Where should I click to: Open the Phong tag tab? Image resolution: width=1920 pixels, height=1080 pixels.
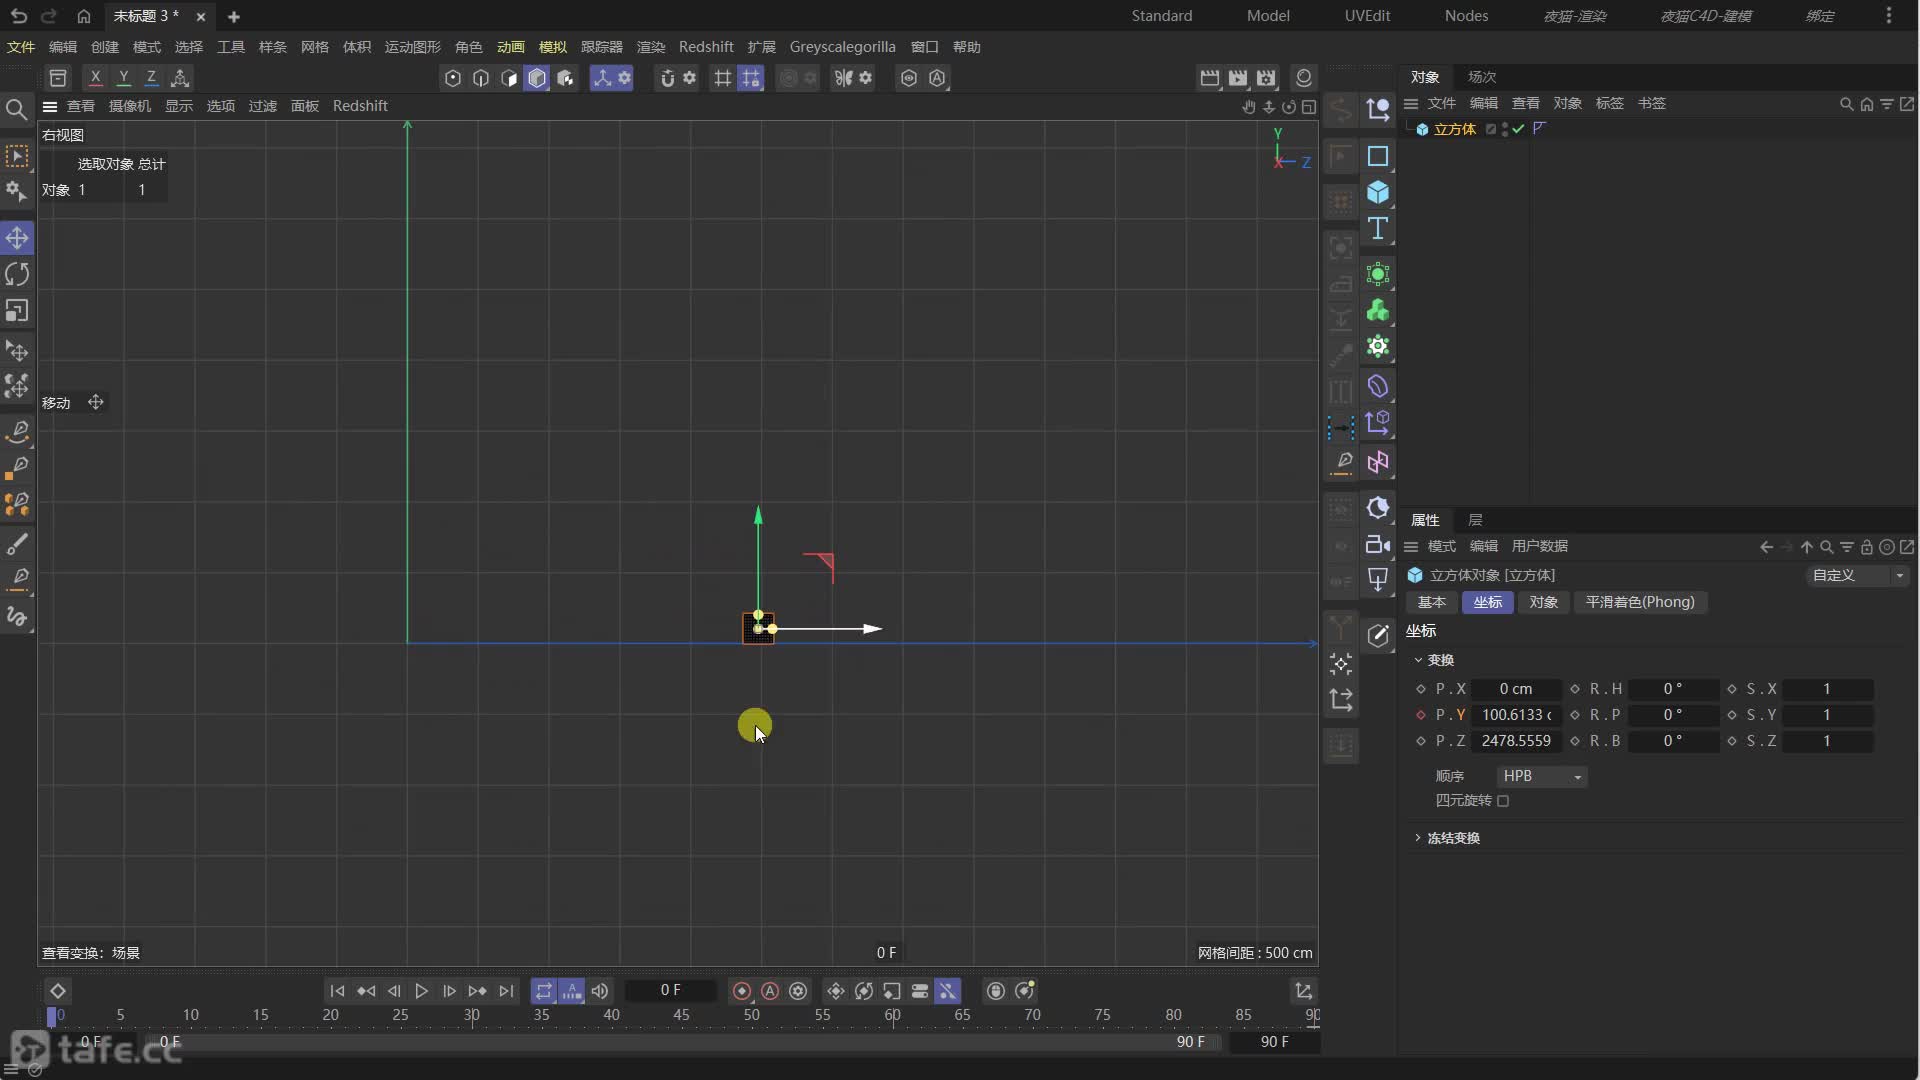coord(1640,603)
